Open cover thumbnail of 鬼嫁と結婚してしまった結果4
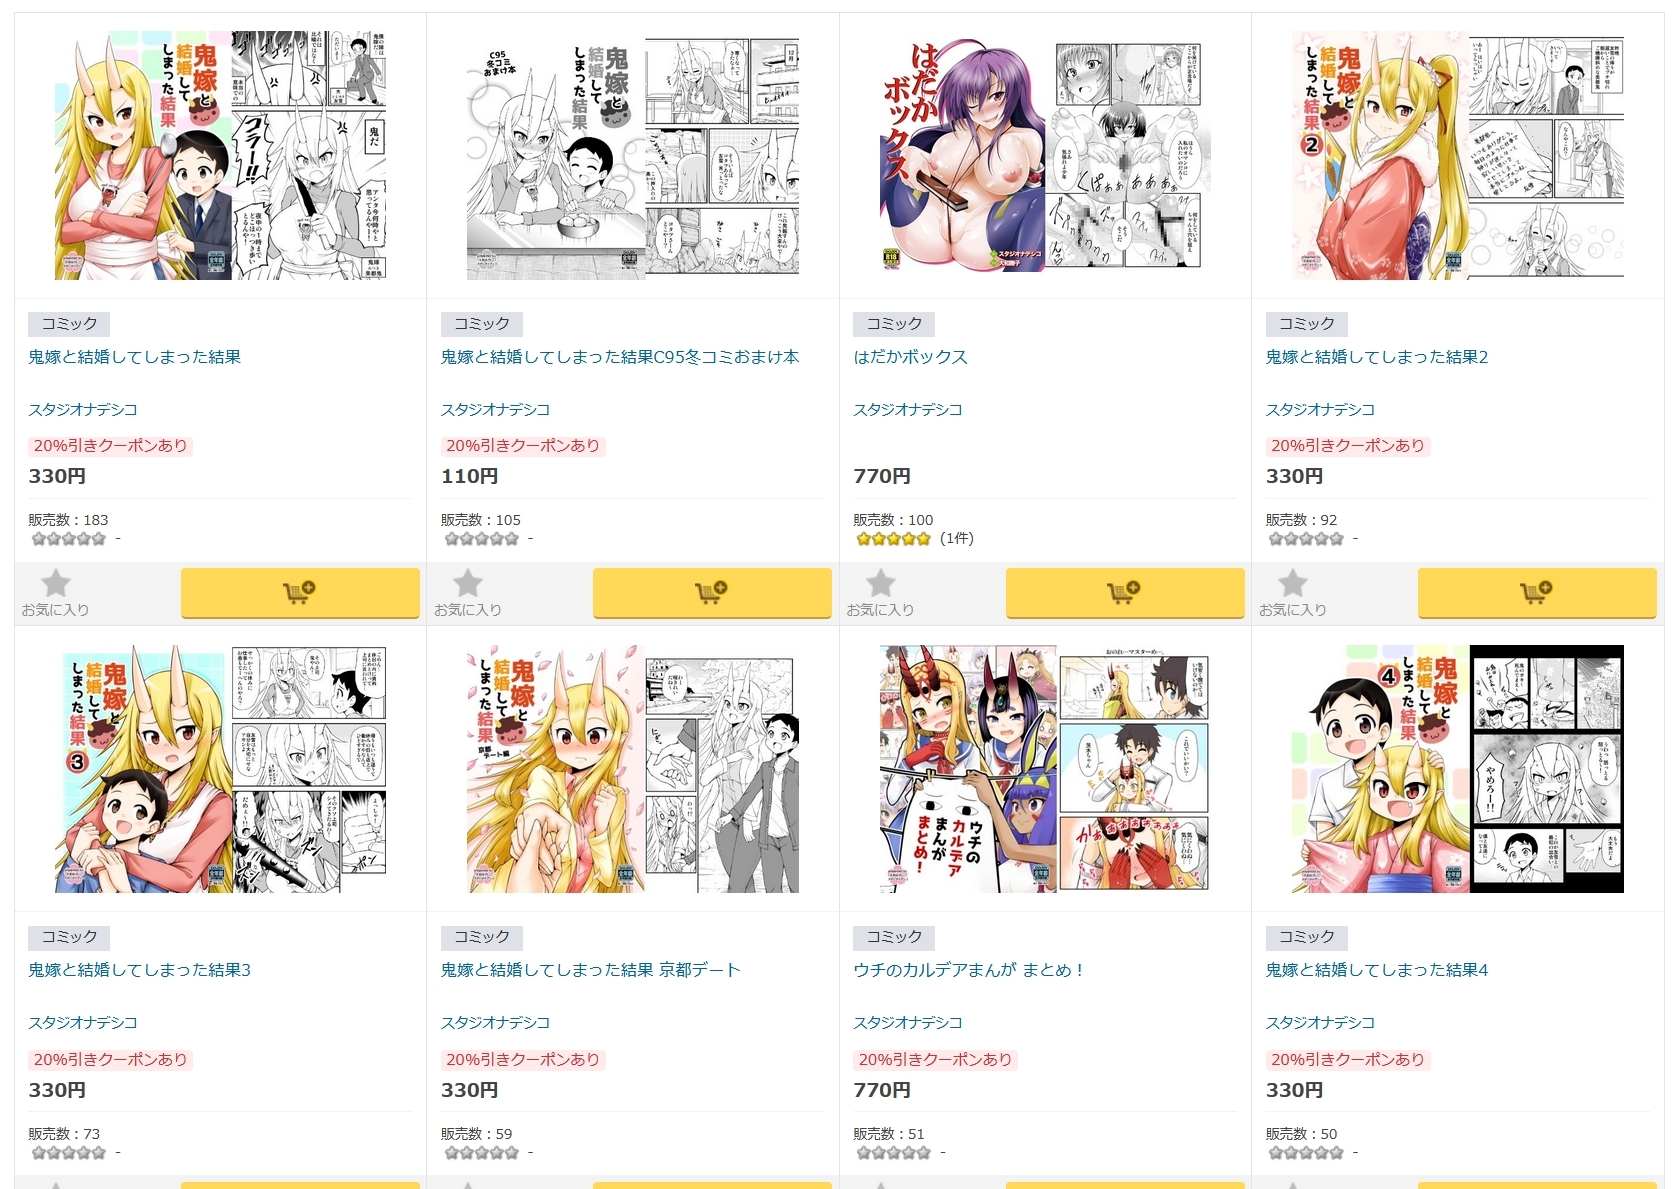 (x=1458, y=768)
